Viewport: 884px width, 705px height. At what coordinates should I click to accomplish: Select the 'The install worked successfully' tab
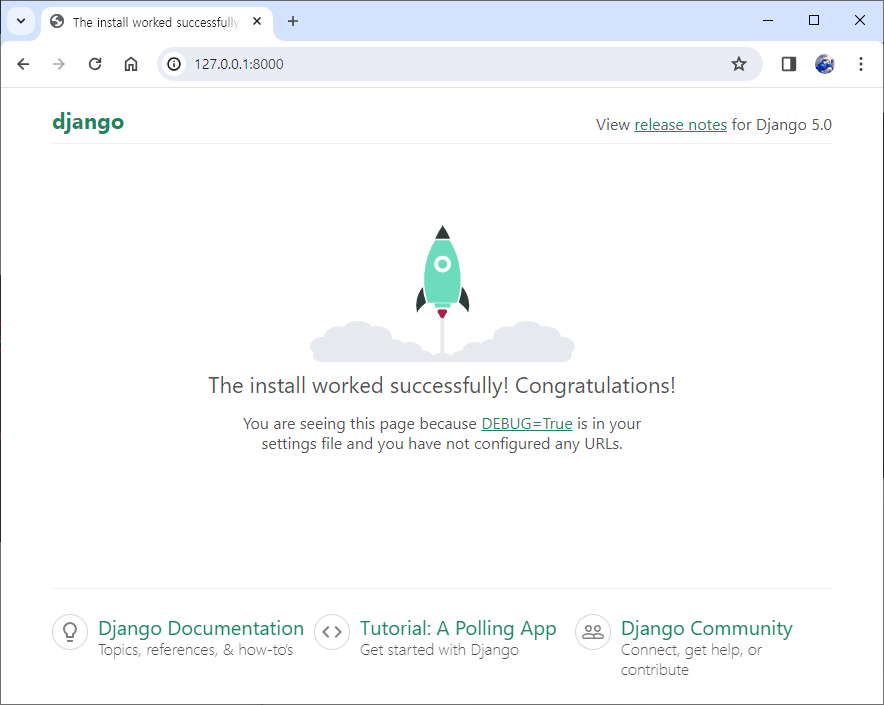157,22
